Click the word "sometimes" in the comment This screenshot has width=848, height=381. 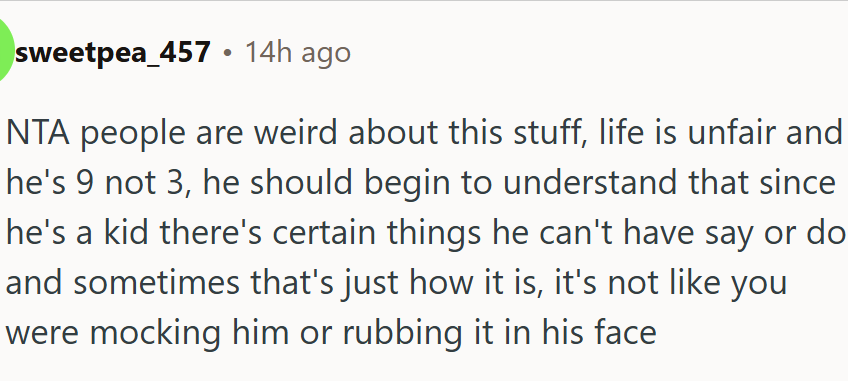tap(156, 283)
